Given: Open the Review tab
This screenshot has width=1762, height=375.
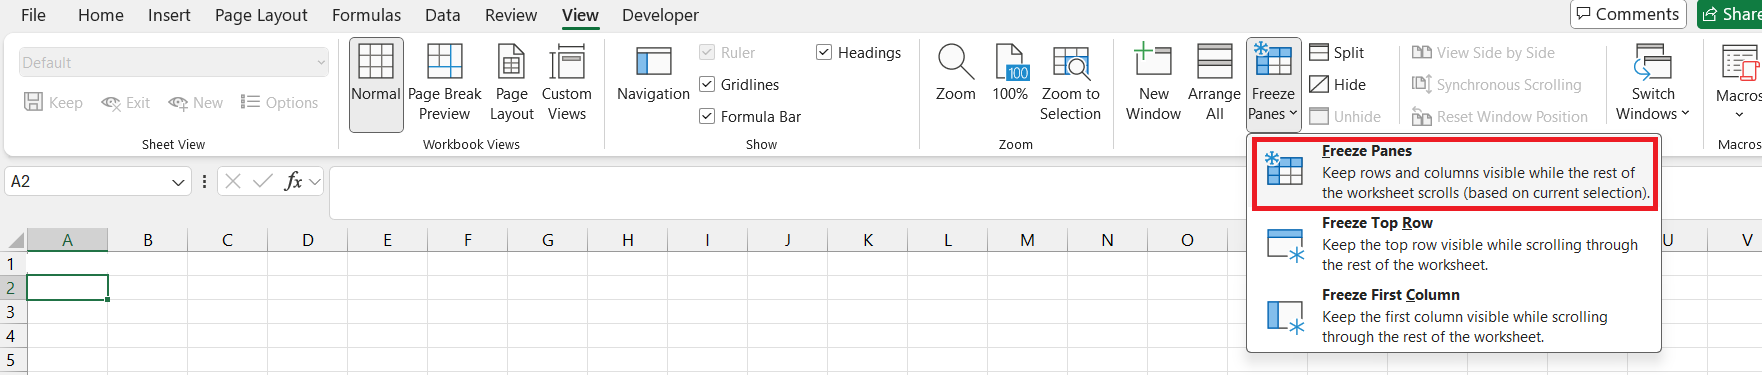Looking at the screenshot, I should (x=511, y=15).
